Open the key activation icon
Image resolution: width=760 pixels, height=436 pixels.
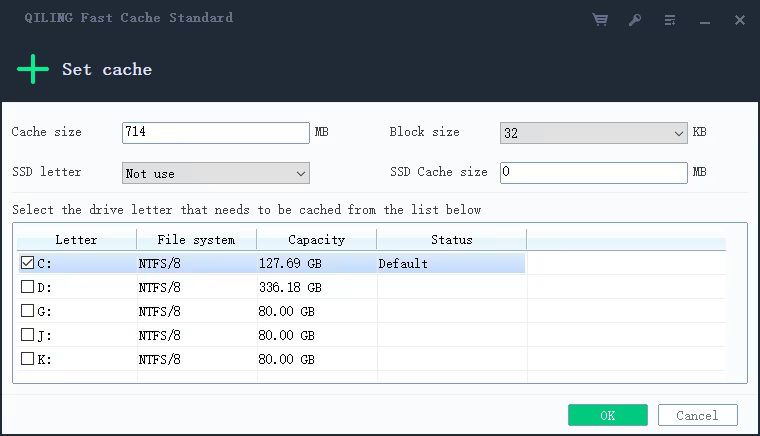coord(635,19)
